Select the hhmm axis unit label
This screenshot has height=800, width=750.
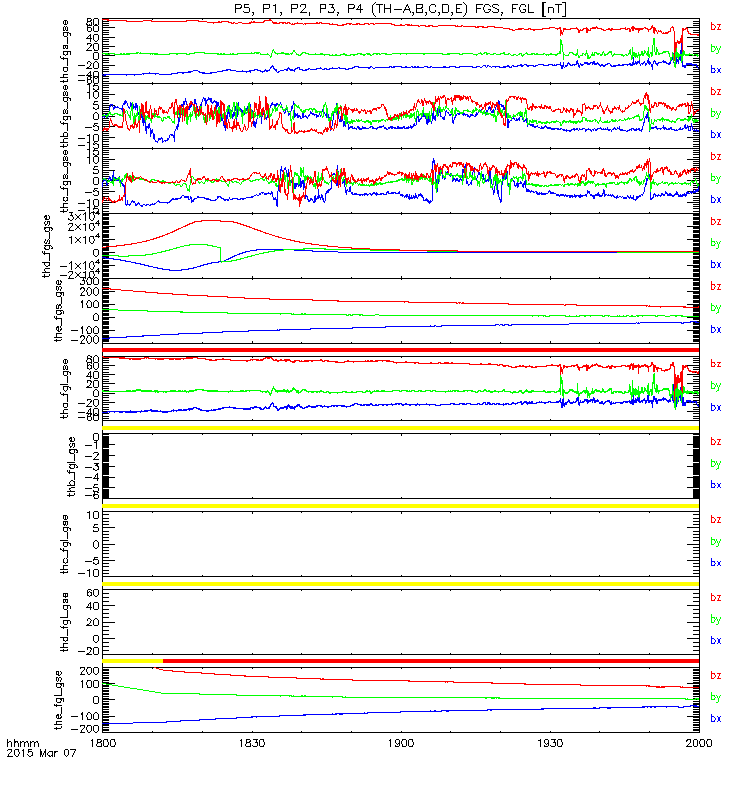coord(22,743)
